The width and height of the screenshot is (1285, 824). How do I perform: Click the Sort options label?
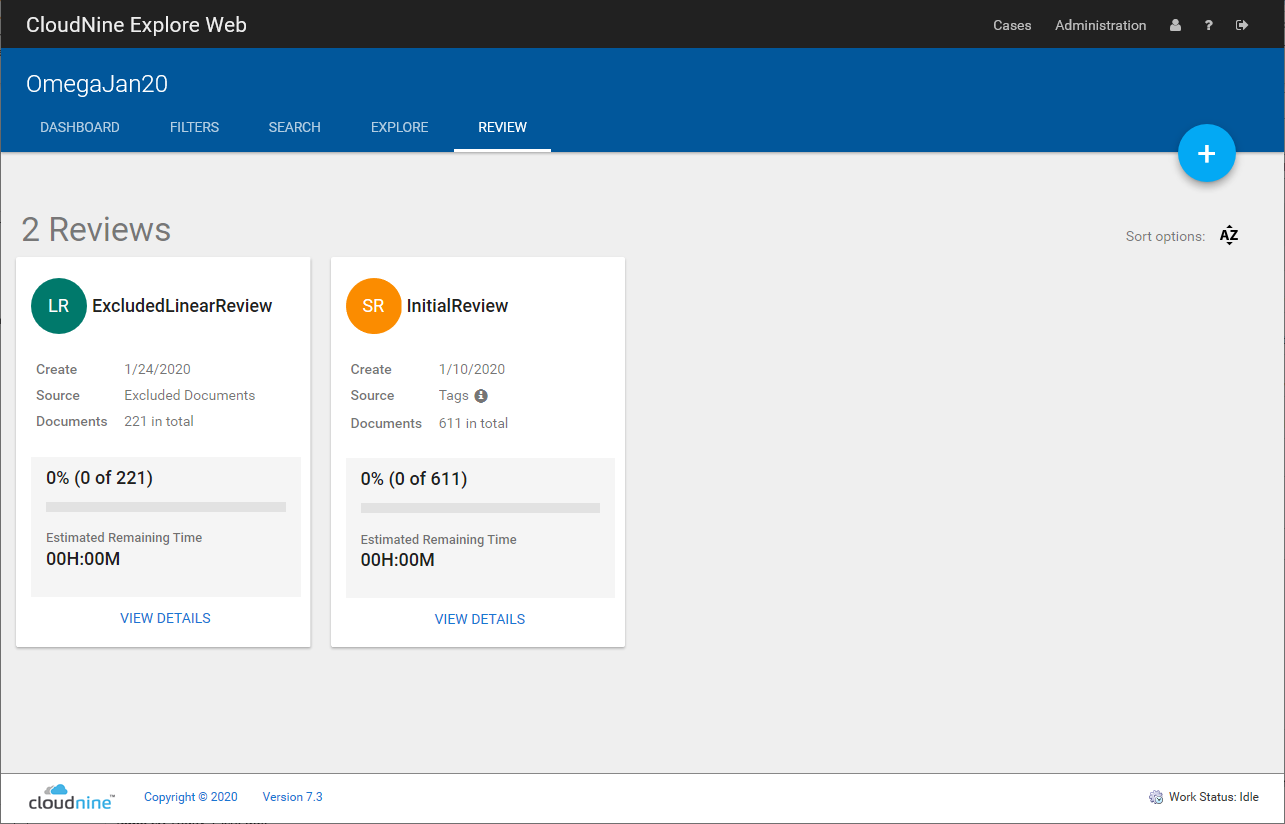coord(1165,237)
